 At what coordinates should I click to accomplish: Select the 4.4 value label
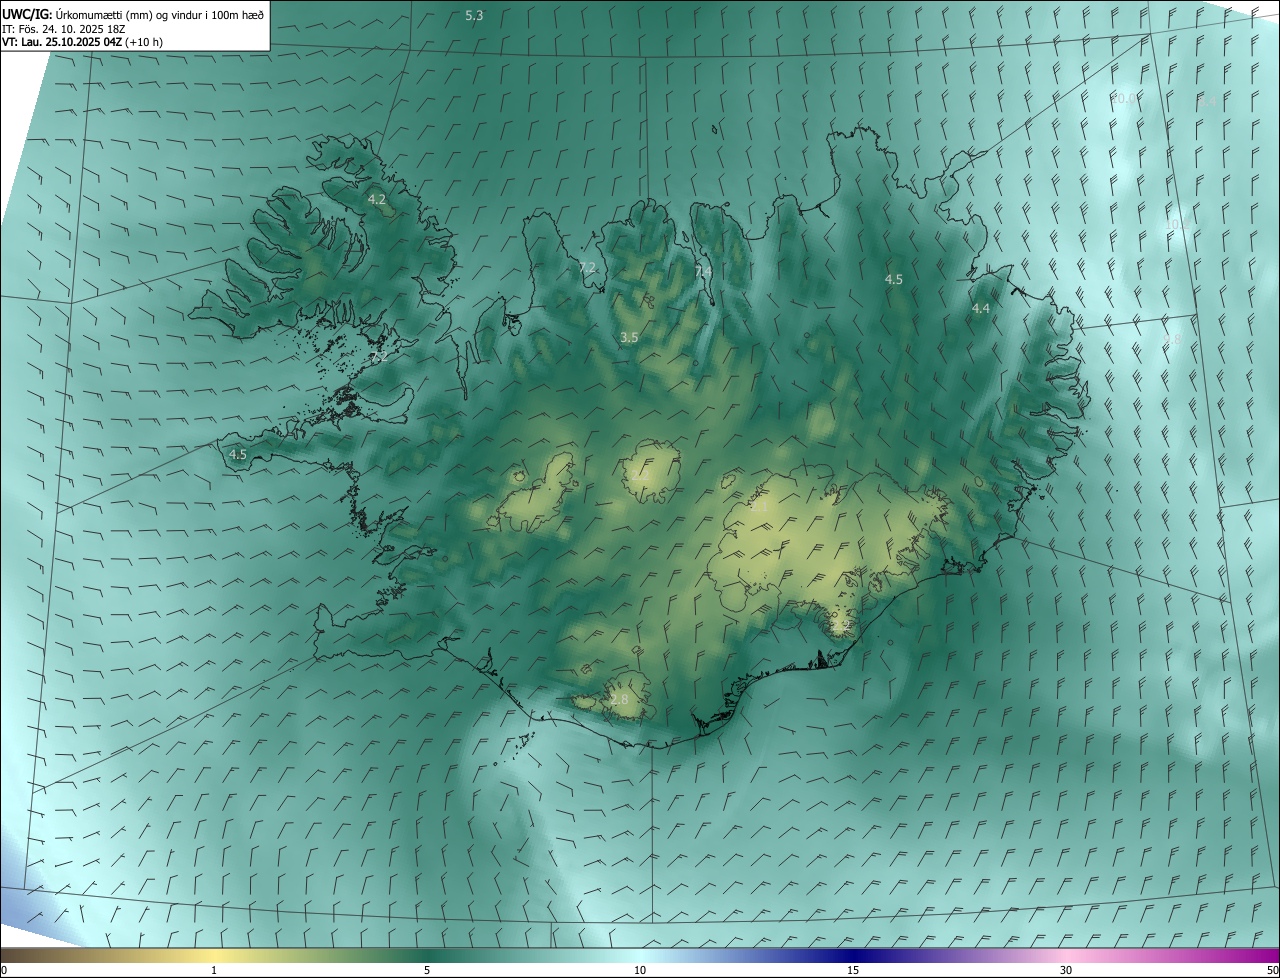[x=981, y=309]
